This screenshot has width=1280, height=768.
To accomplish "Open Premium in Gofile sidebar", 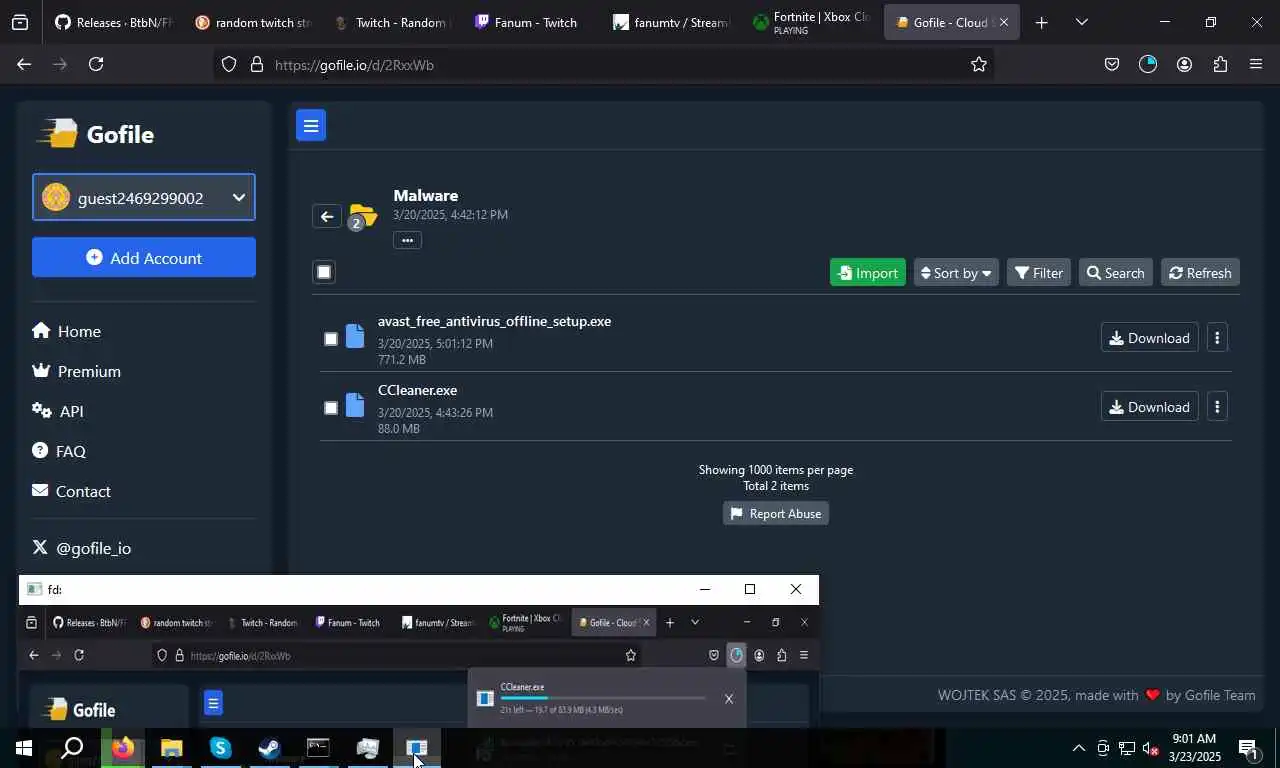I will [76, 371].
